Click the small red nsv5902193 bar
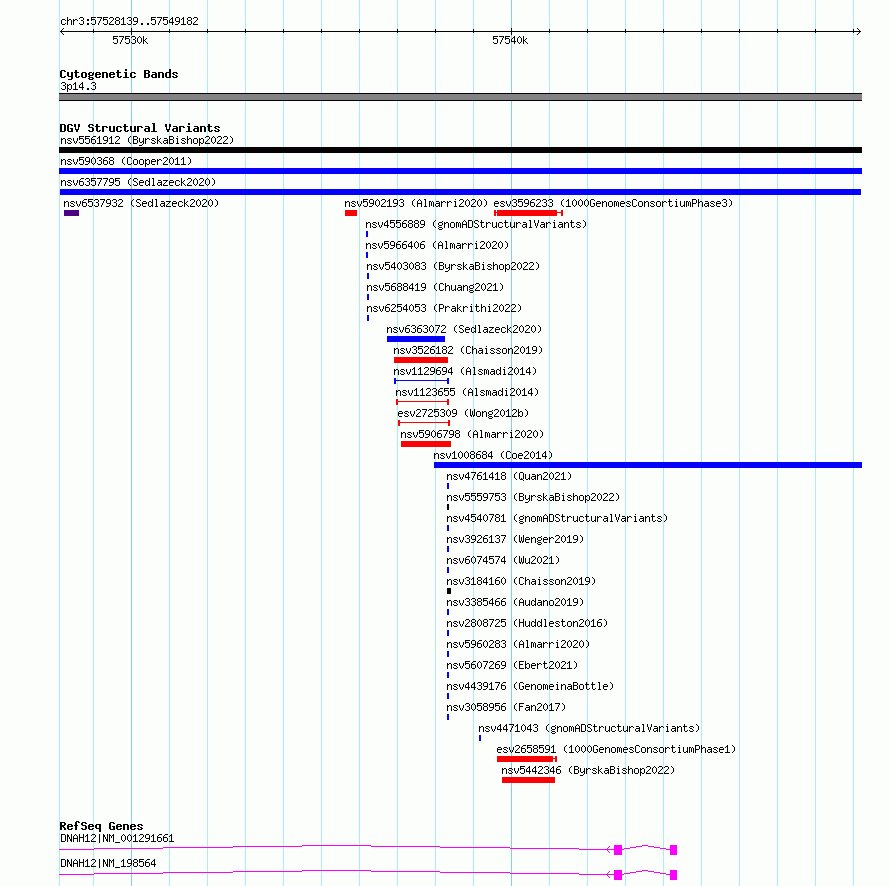890x886 pixels. coord(351,213)
